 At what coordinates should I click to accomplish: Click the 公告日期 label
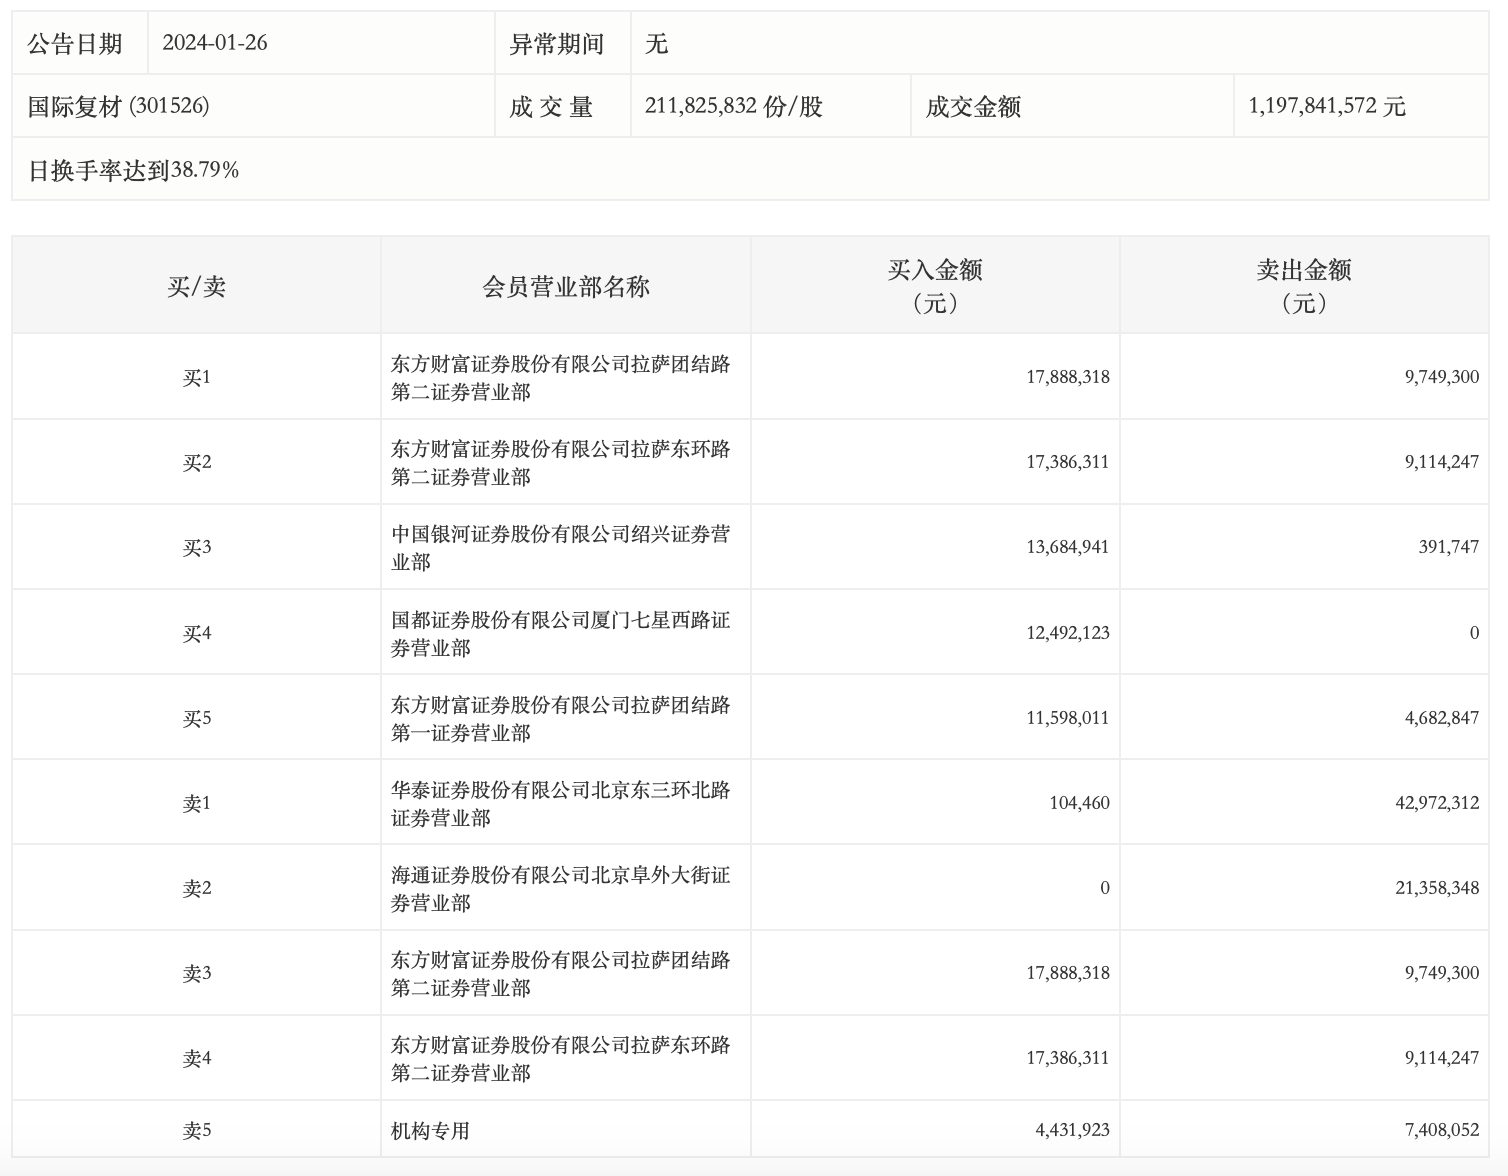(x=75, y=44)
